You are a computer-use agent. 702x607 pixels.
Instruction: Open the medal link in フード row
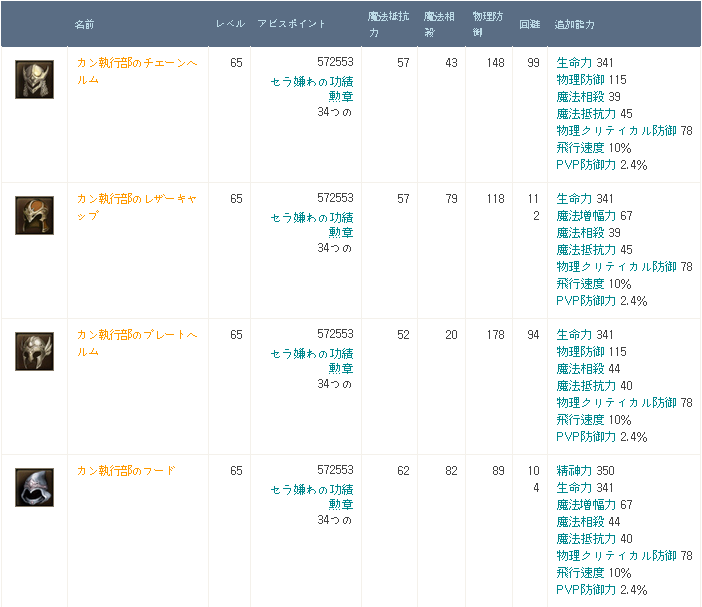pos(312,497)
